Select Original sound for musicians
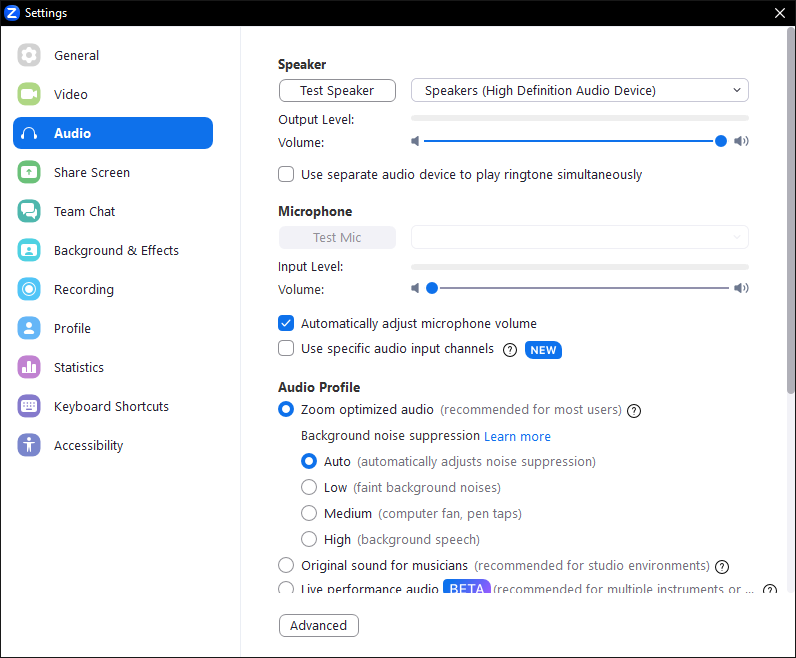Viewport: 796px width, 658px height. (286, 565)
